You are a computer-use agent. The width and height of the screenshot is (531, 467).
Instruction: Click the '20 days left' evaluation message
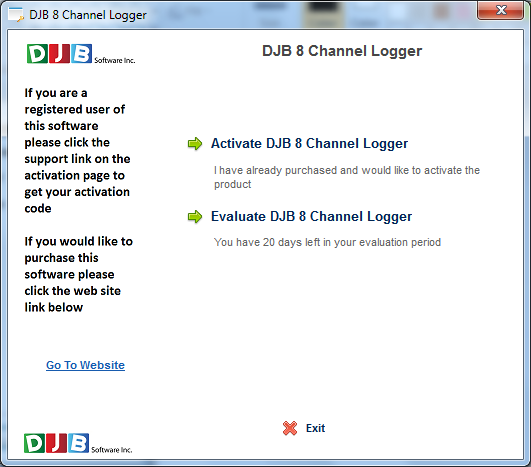pos(327,242)
